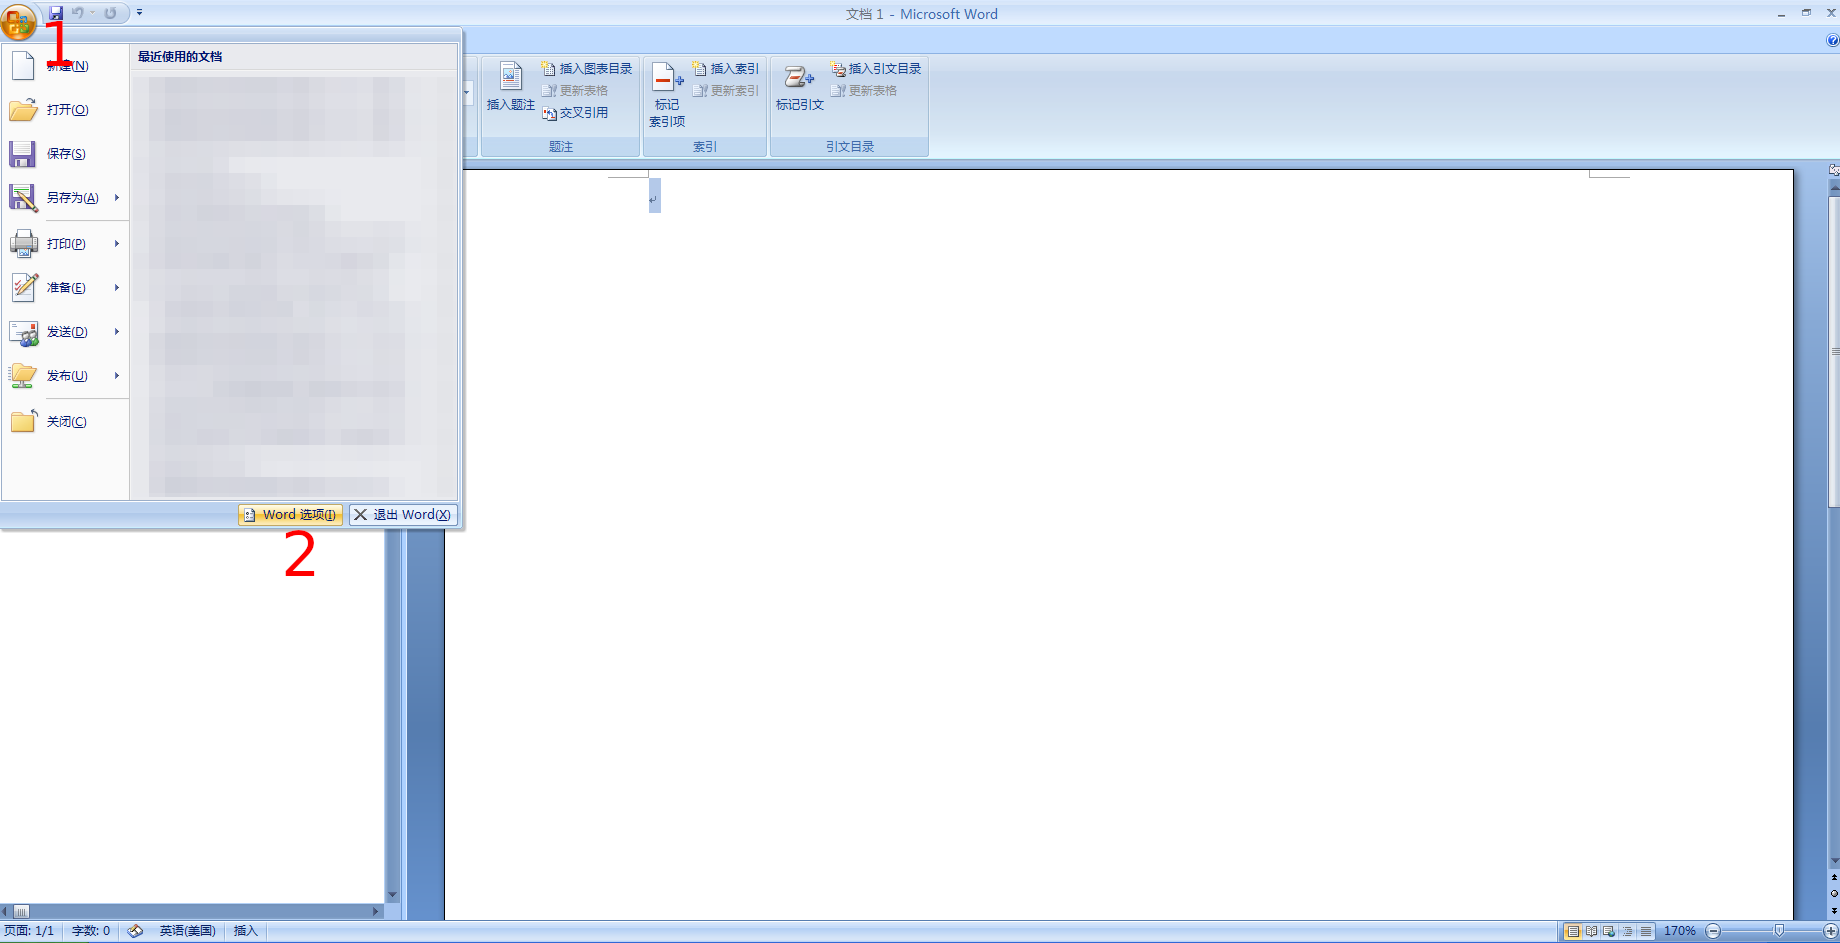Open Word Help question mark icon
This screenshot has height=943, width=1840.
[1832, 41]
